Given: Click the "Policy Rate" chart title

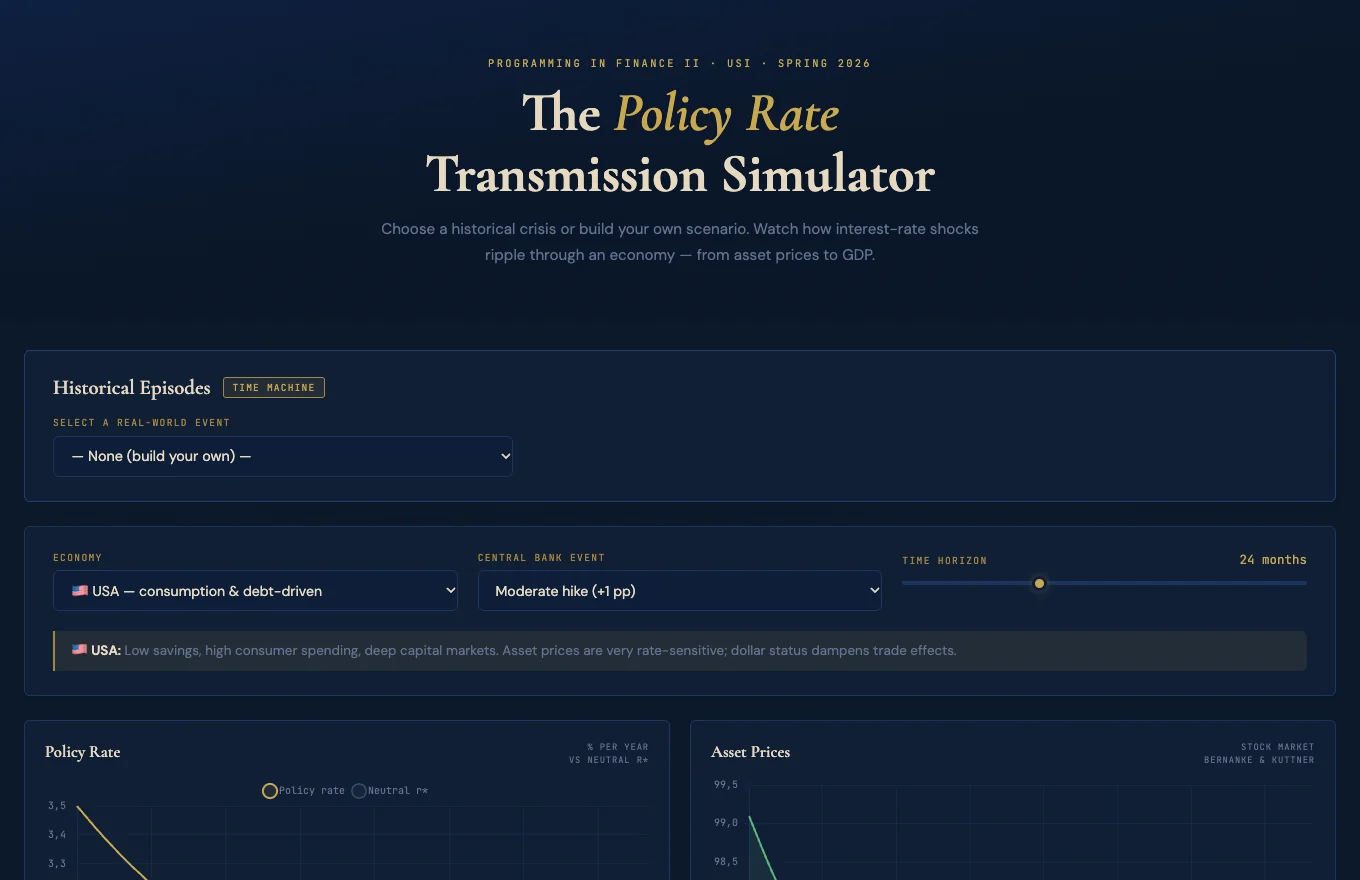Looking at the screenshot, I should [83, 752].
